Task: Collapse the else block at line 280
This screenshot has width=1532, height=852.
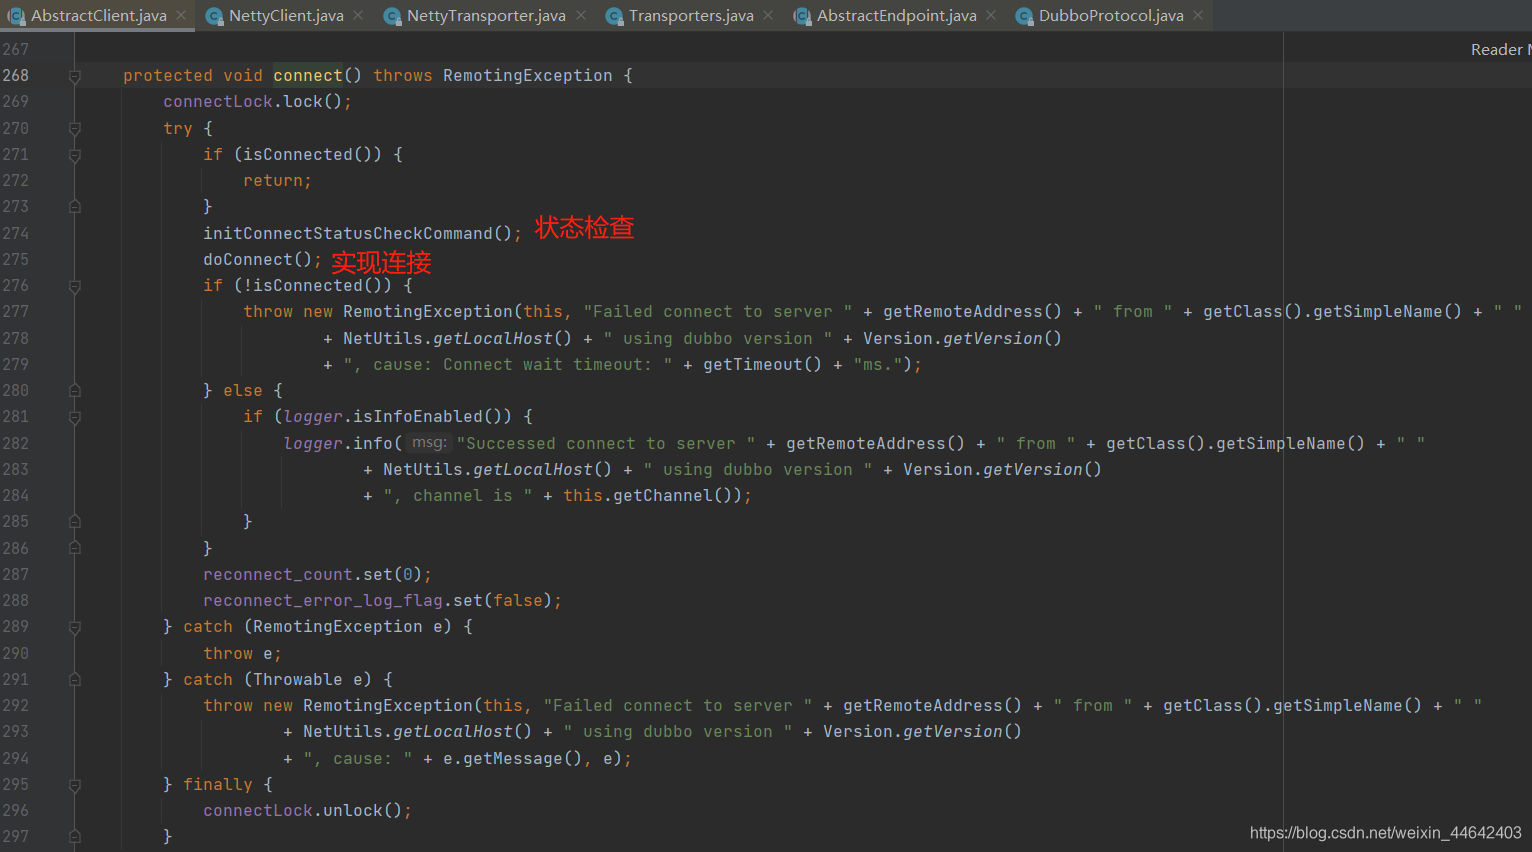Action: 75,391
